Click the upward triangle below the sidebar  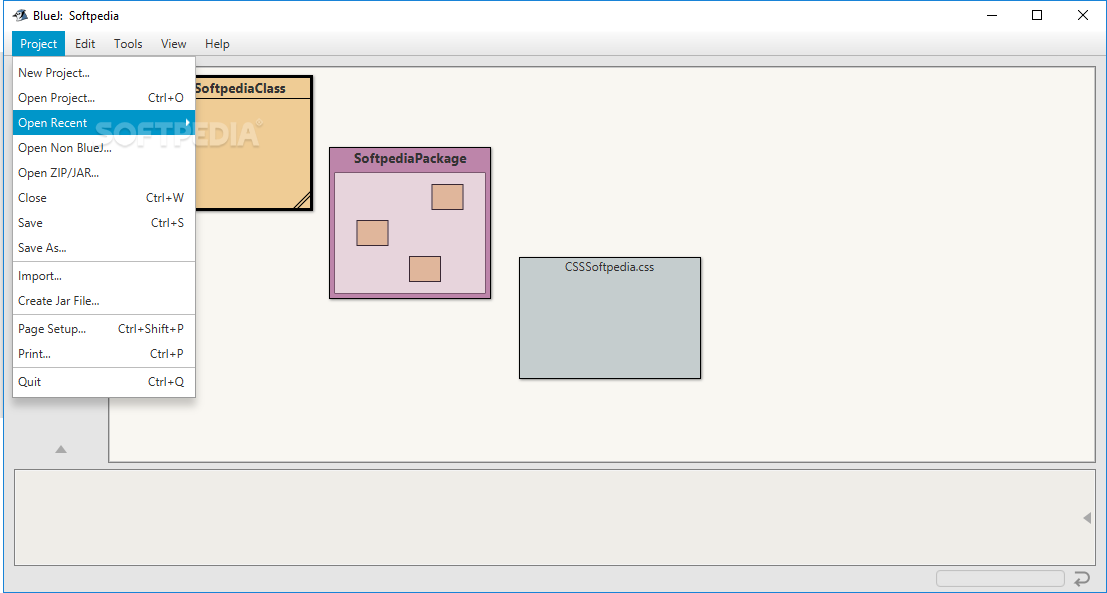(61, 449)
